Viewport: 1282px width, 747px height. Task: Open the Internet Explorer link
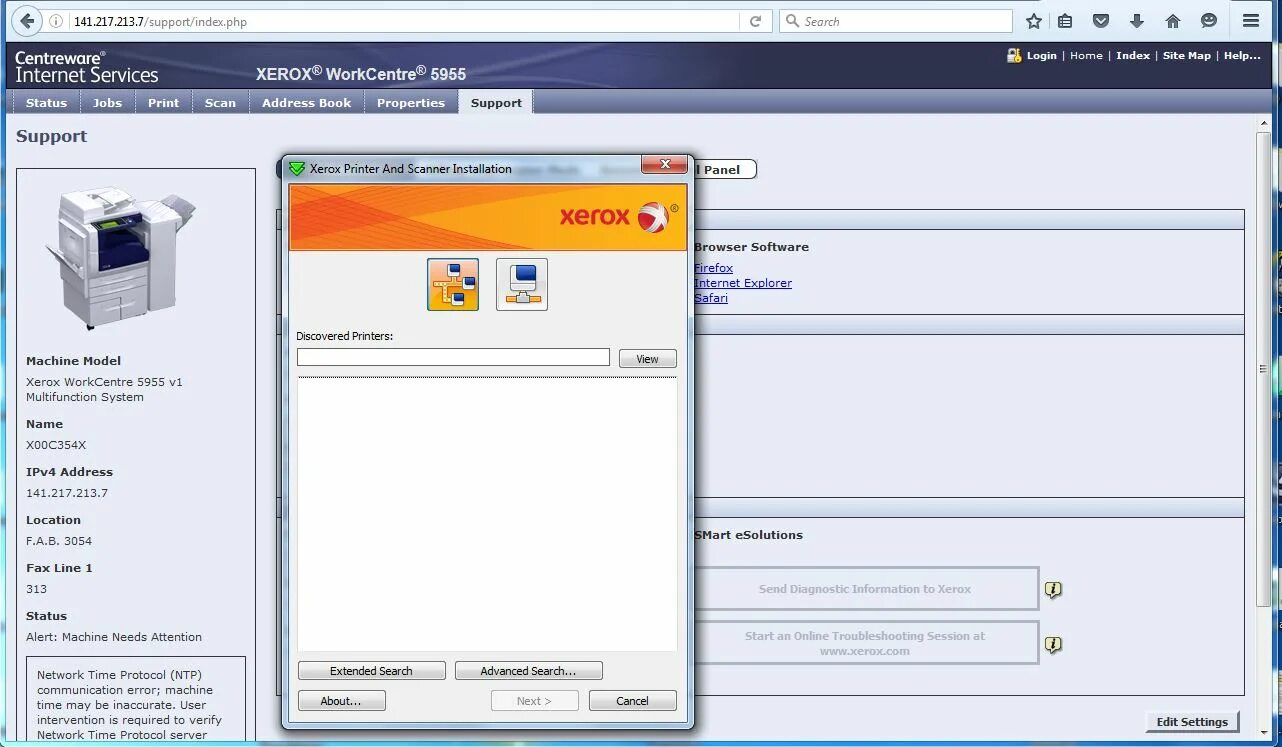743,283
